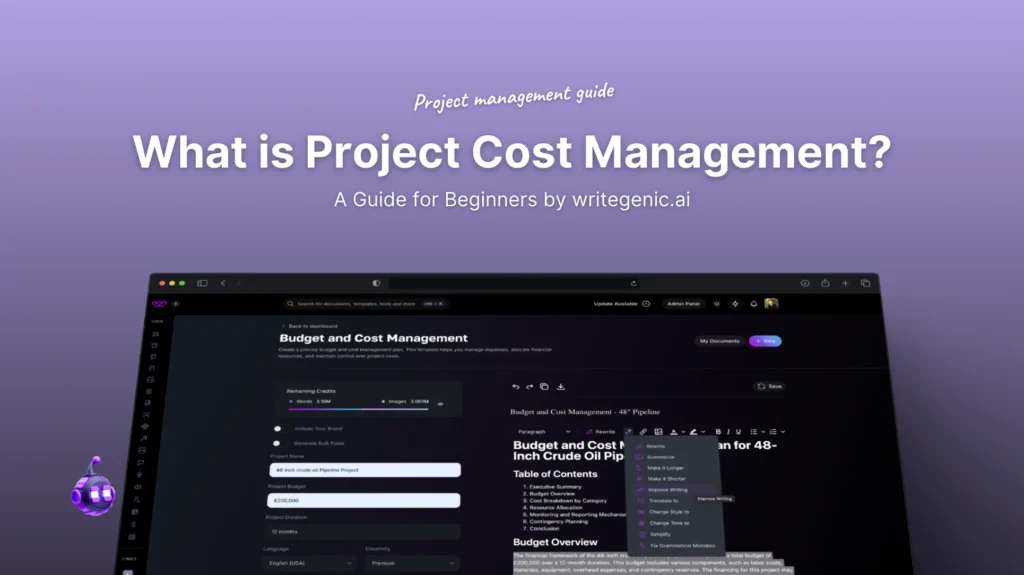The image size is (1024, 575).
Task: Open the Admin Panel
Action: point(684,304)
